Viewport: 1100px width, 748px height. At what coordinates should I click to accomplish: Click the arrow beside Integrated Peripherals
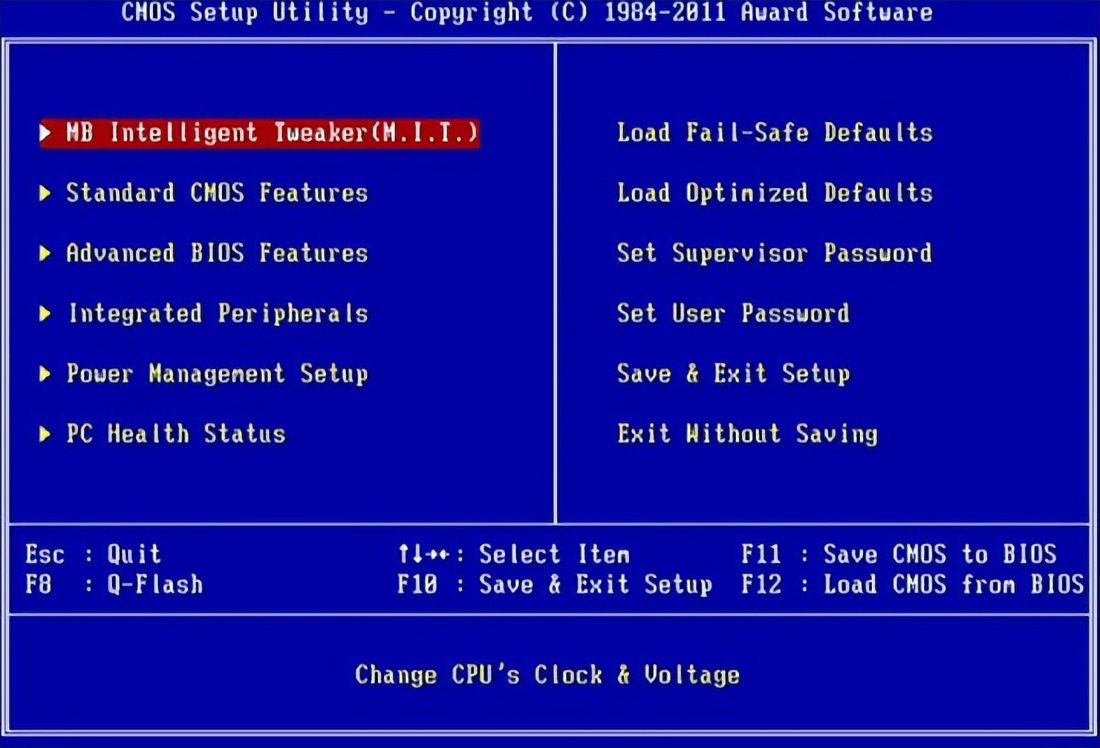(46, 313)
